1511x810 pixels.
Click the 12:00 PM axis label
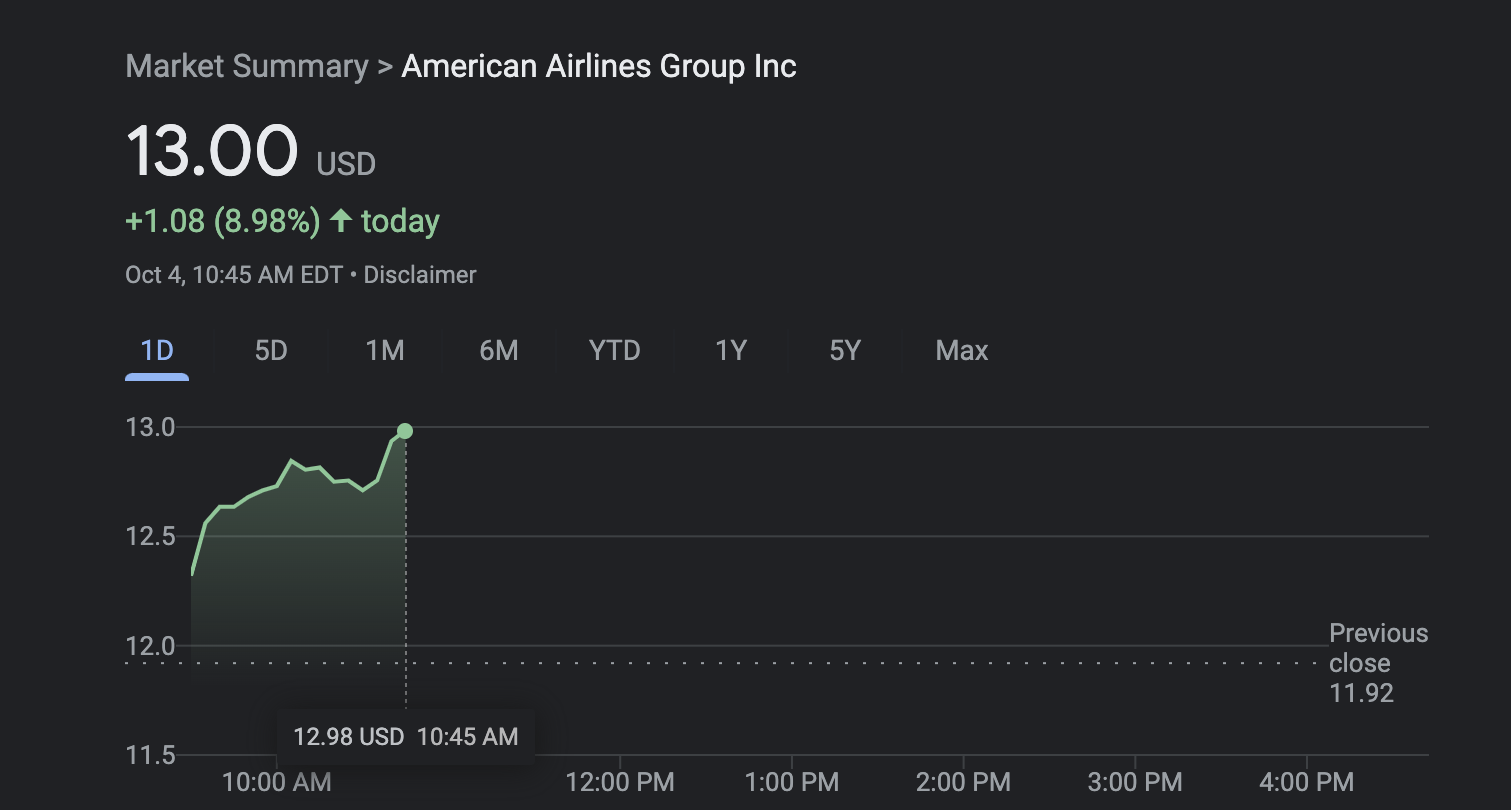tap(620, 782)
